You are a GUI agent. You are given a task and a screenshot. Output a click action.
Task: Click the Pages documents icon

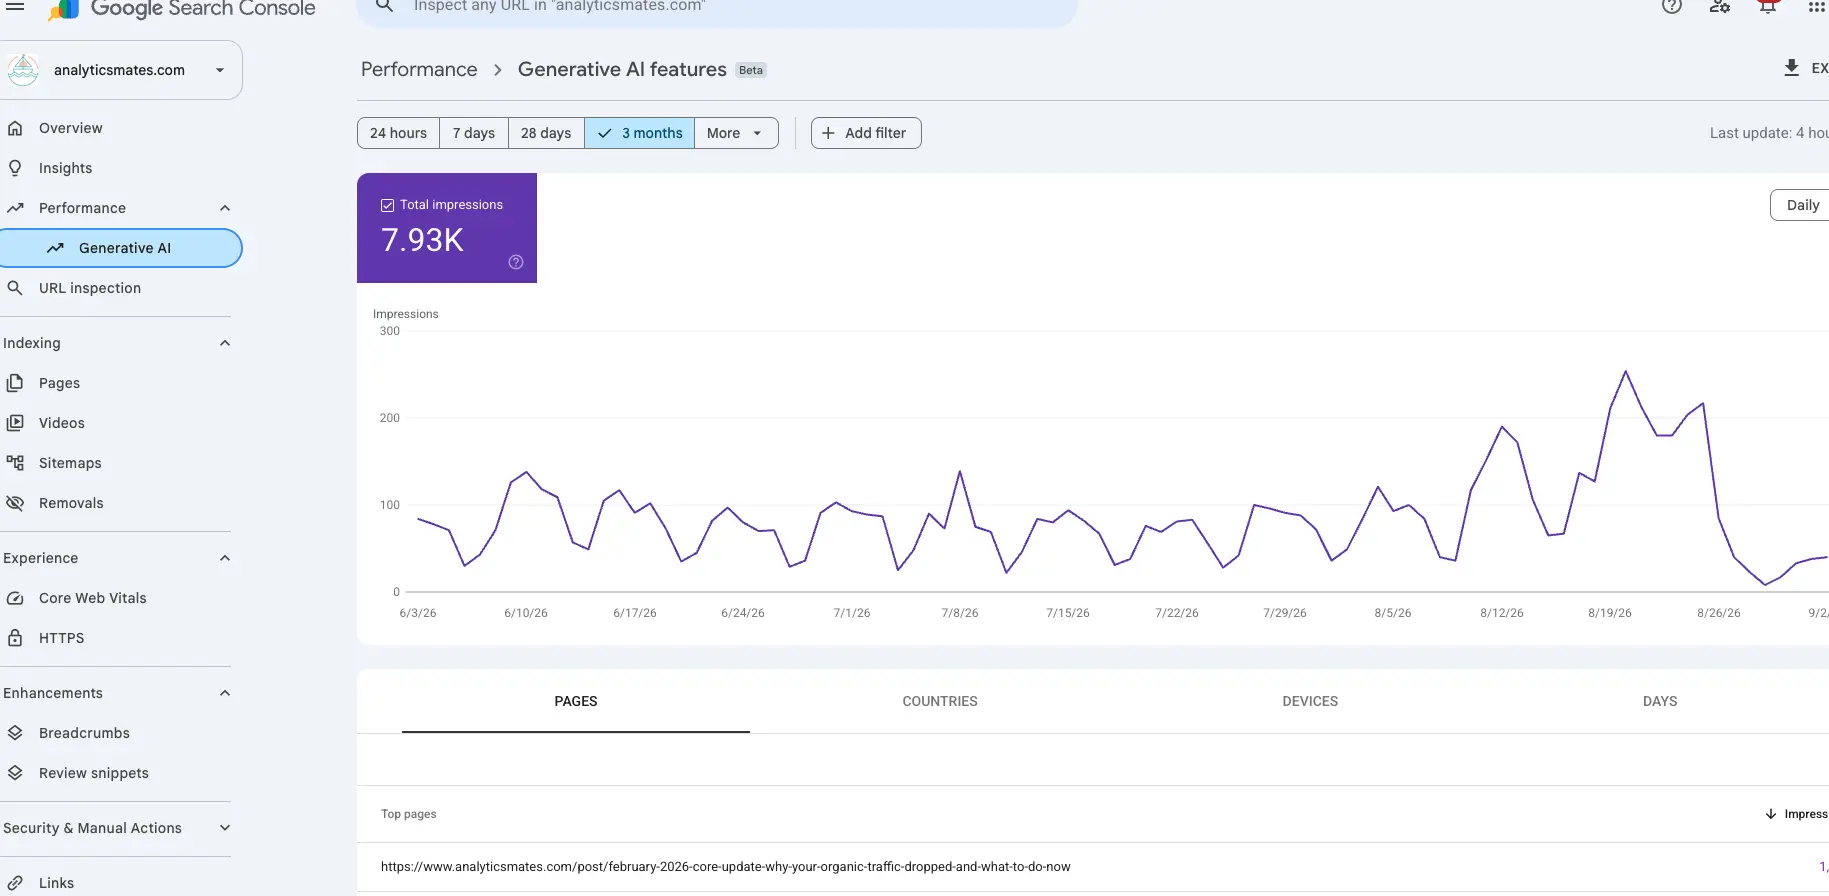pos(15,383)
